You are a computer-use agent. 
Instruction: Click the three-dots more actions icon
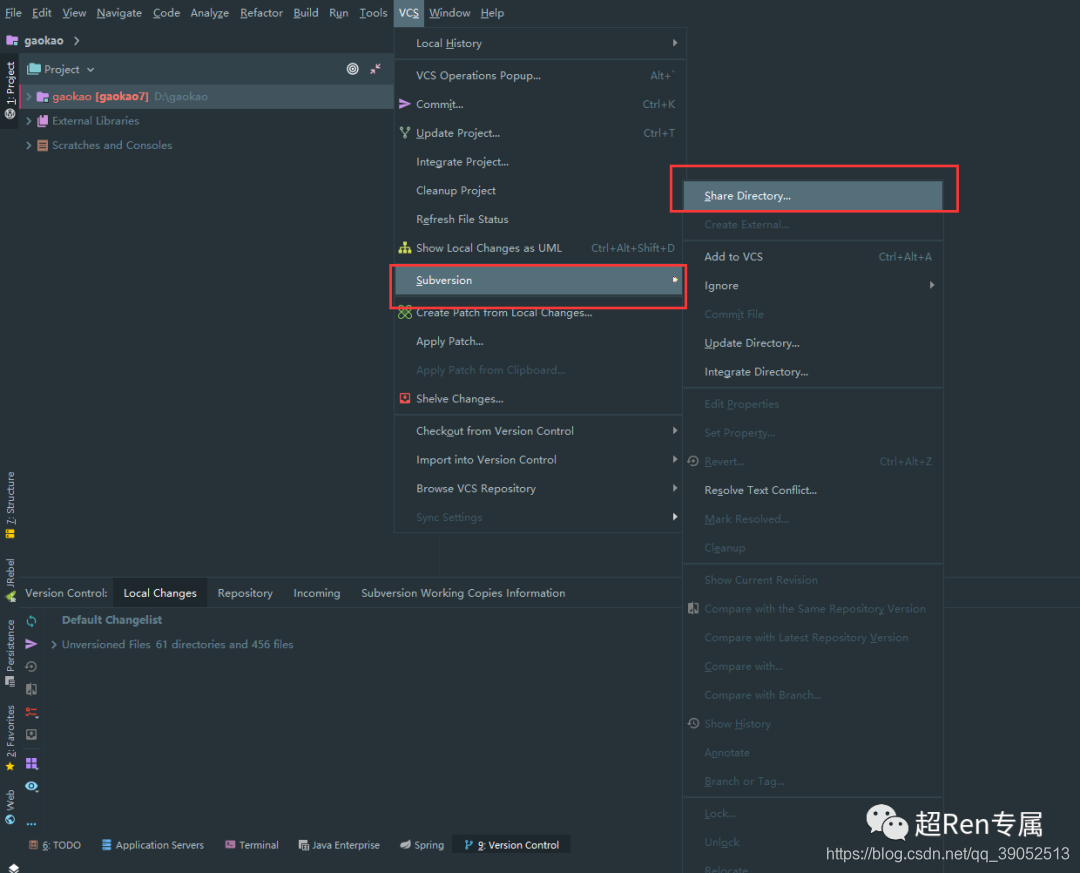(32, 823)
